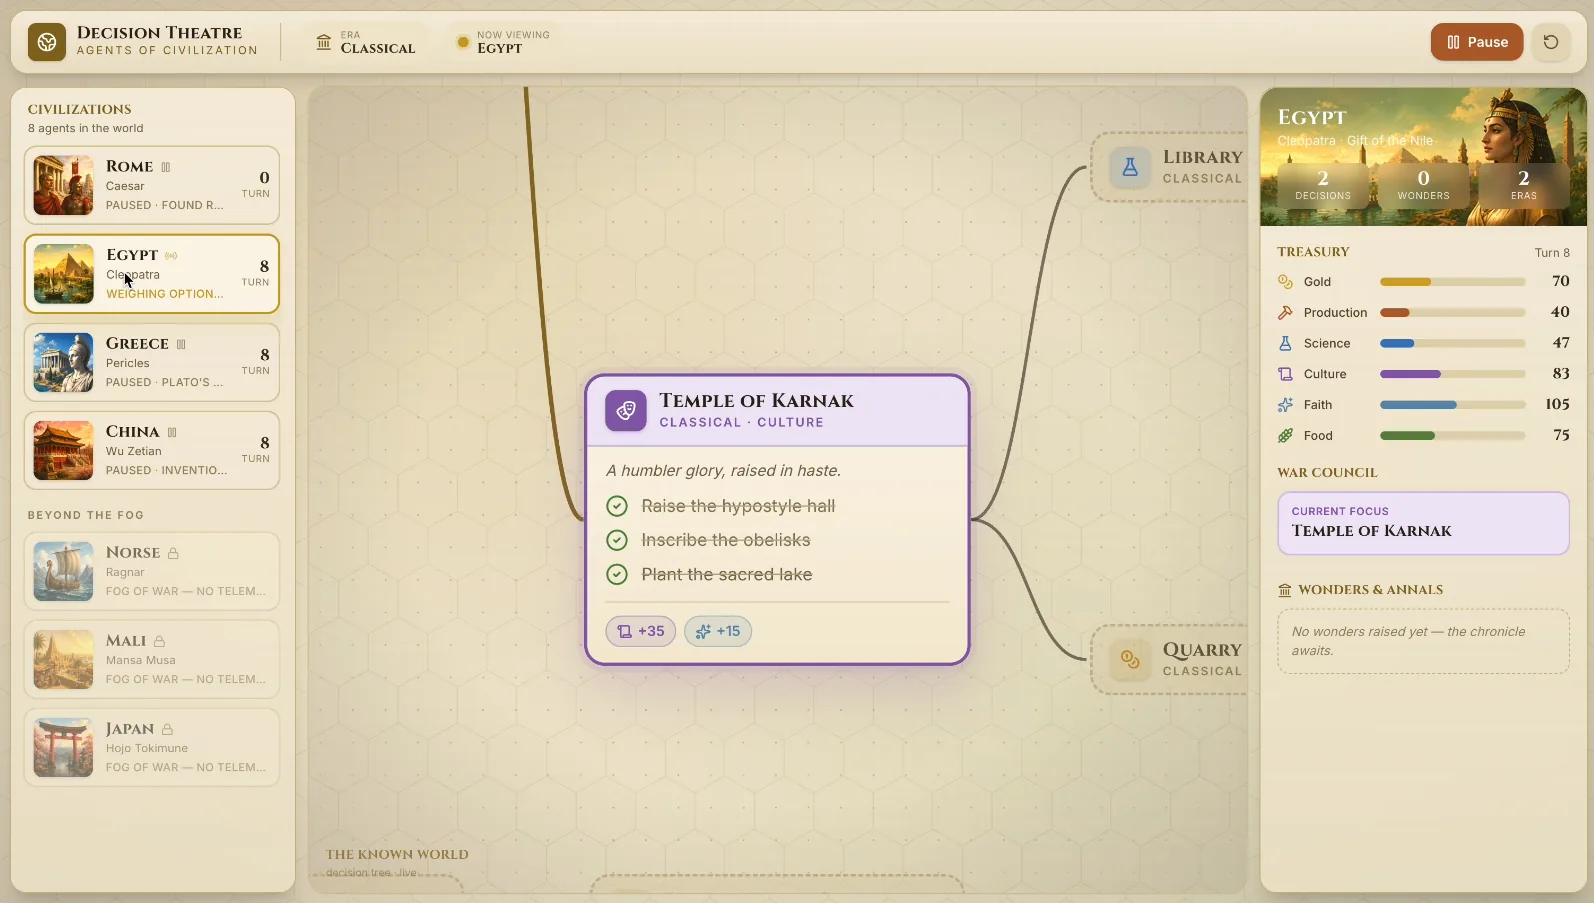Pause the simulation with the Pause button

click(x=1476, y=42)
